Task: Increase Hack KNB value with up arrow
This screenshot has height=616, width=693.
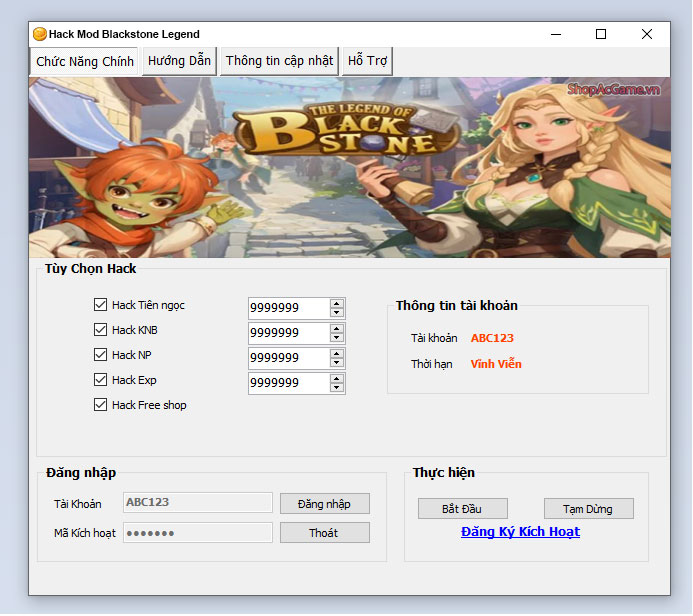Action: 337,329
